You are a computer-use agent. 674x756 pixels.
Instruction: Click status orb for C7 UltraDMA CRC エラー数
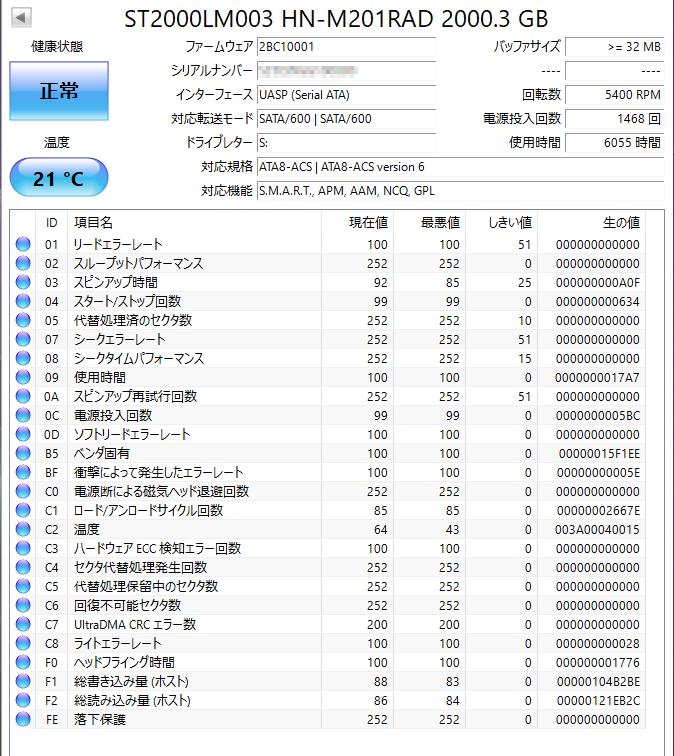point(23,624)
